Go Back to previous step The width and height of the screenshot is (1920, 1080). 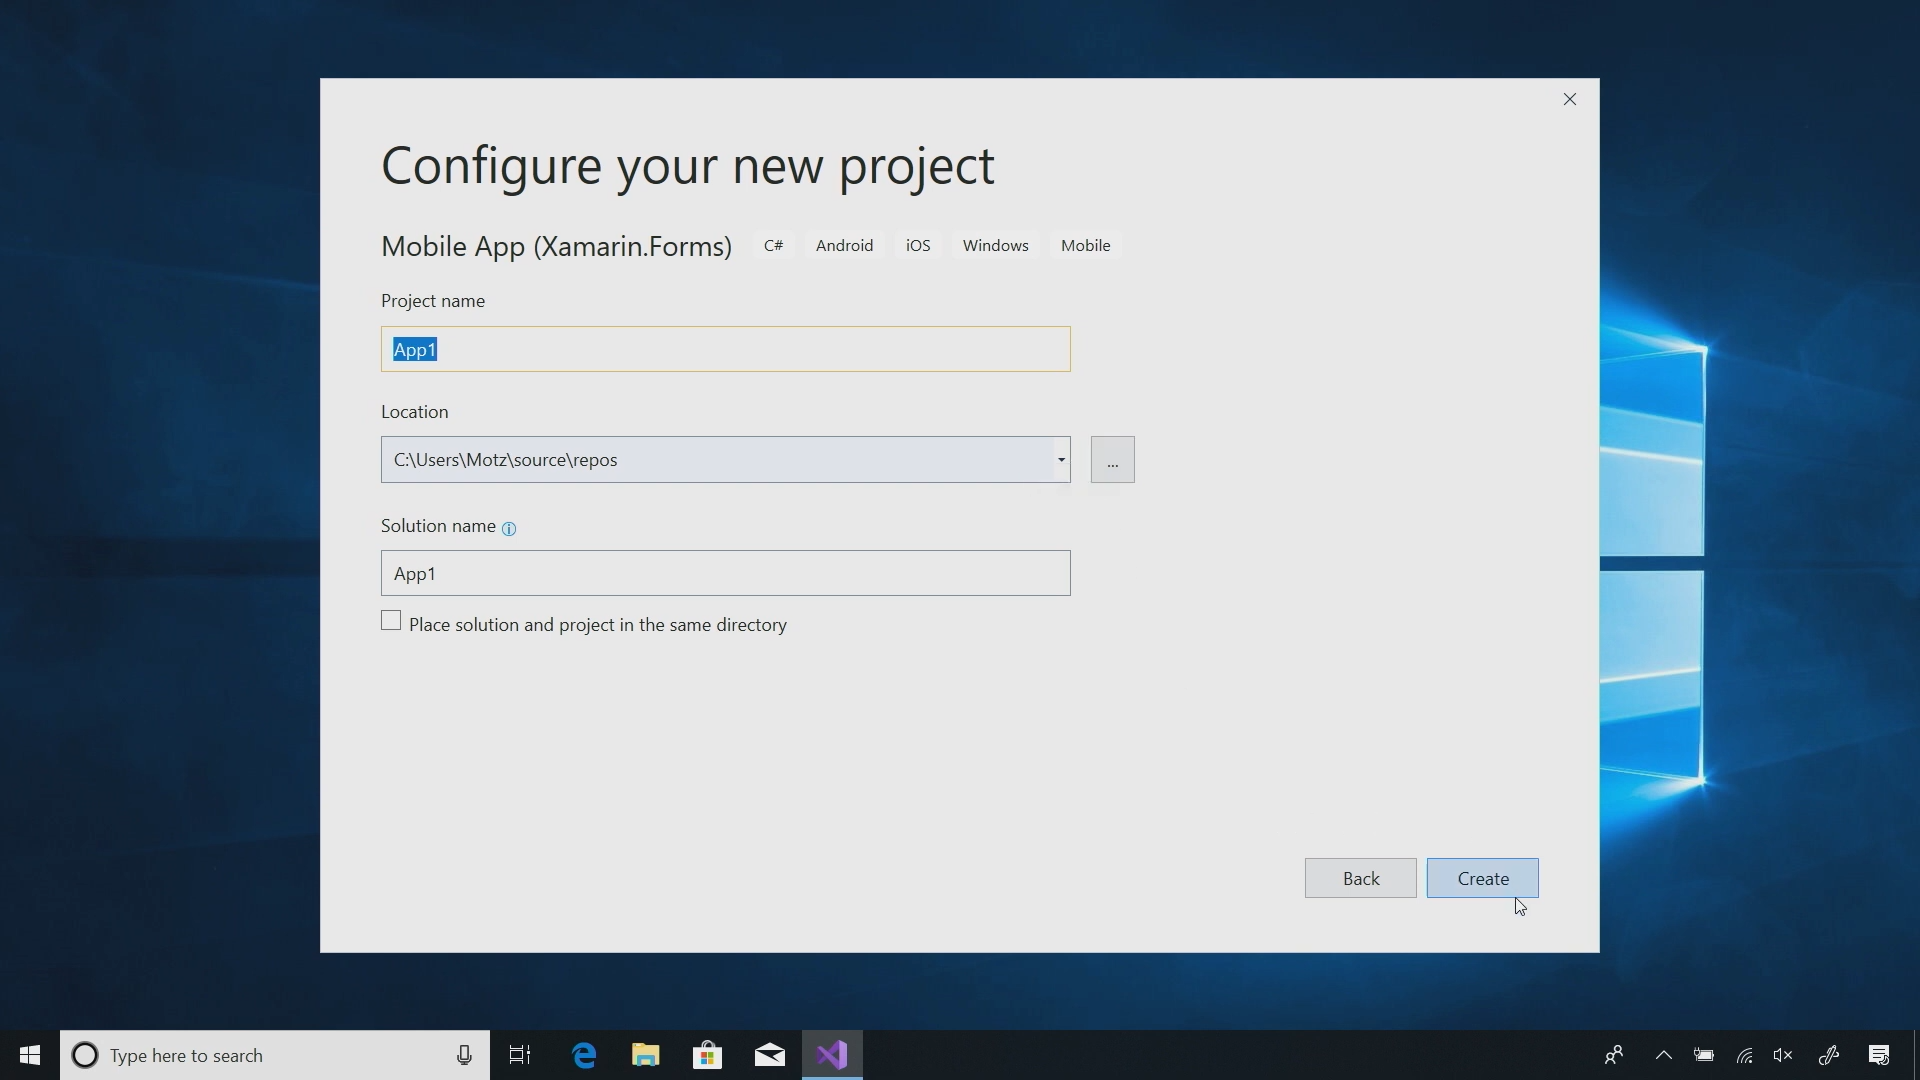[x=1360, y=878]
